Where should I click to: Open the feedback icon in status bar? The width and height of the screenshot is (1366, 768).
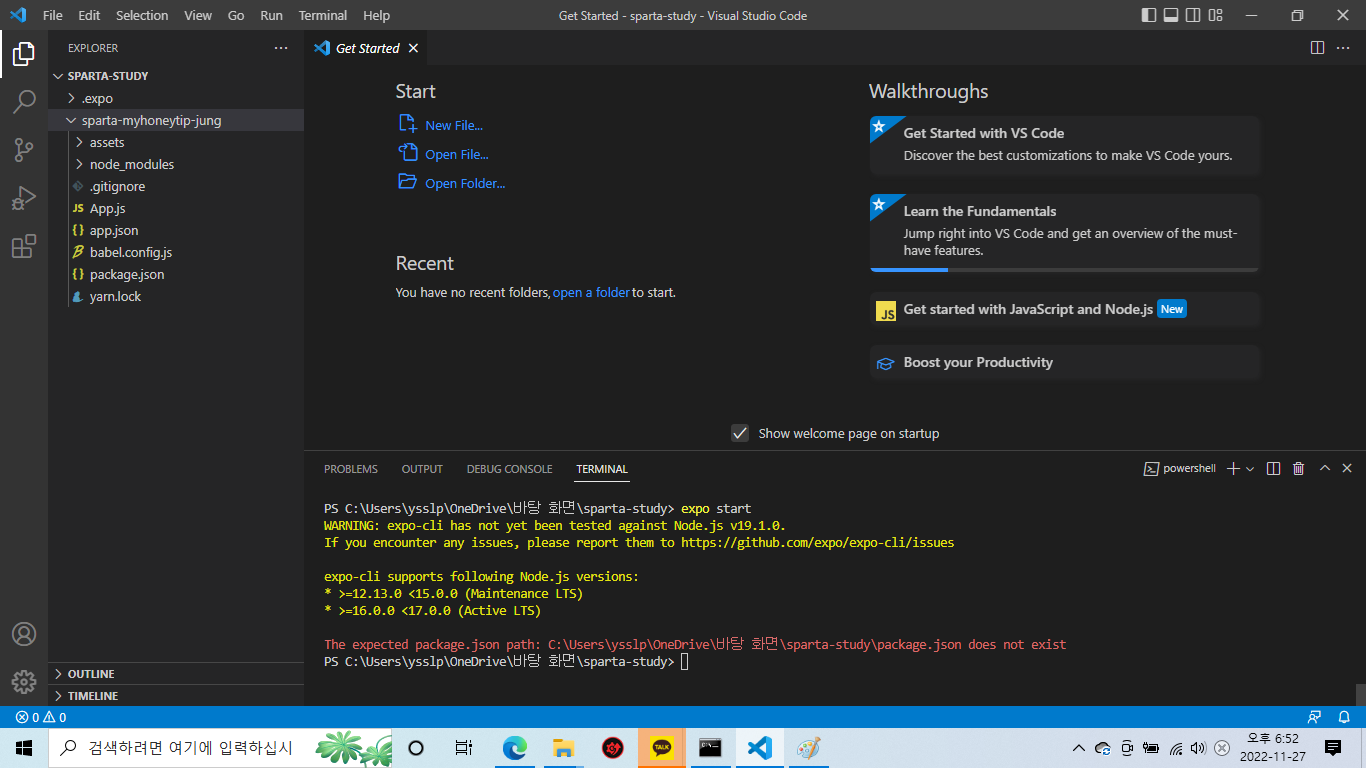coord(1315,717)
